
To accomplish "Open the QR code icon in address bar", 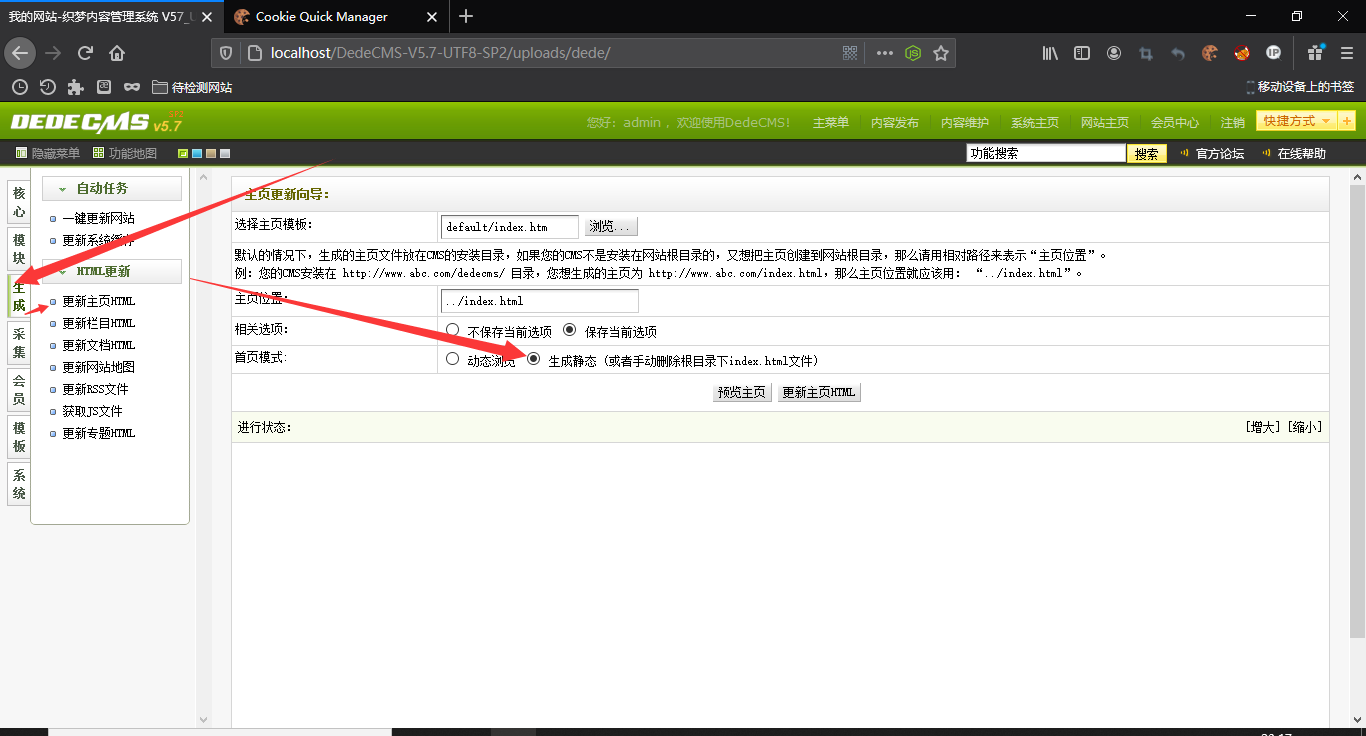I will 850,53.
